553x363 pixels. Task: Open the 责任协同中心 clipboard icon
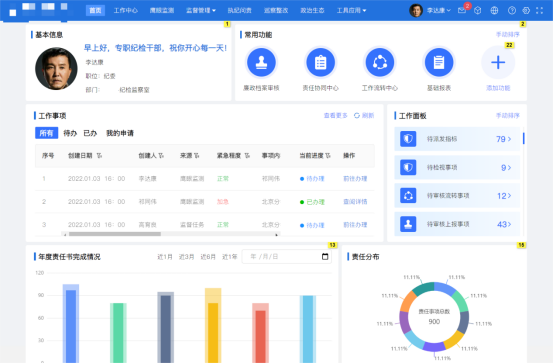320,63
